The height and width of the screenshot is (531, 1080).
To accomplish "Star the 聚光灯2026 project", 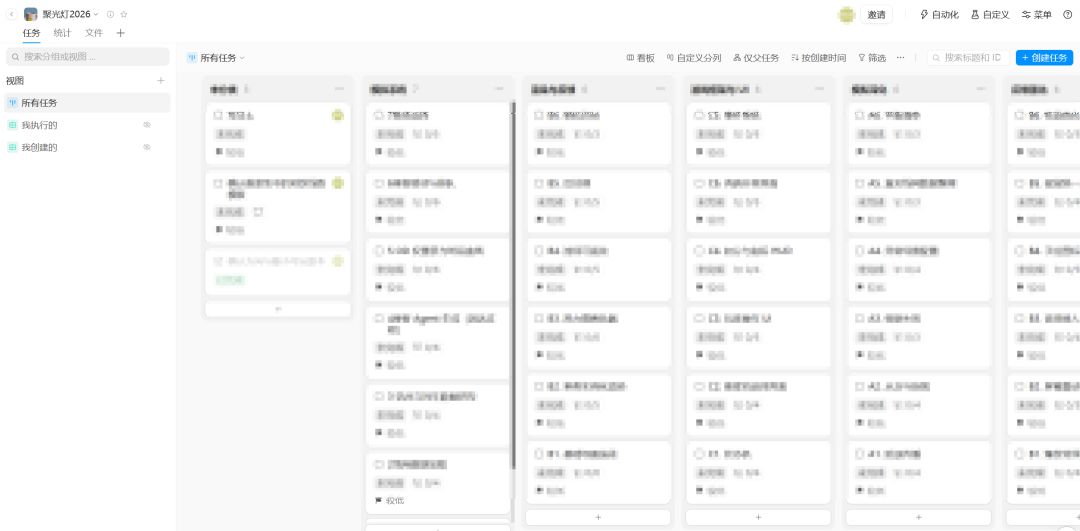I will click(x=124, y=14).
